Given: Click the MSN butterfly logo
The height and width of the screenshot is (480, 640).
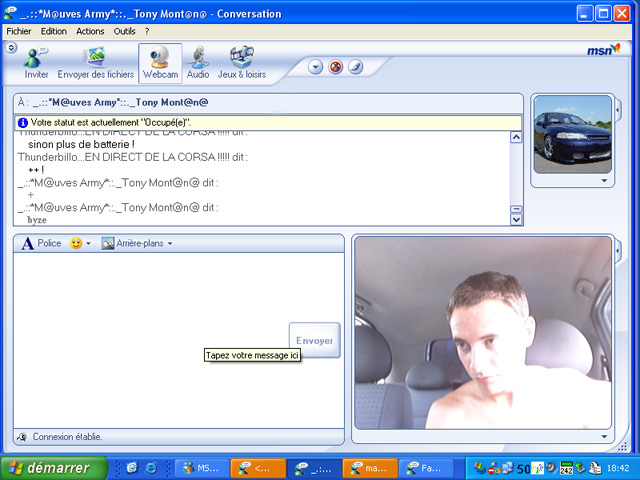Looking at the screenshot, I should coord(603,50).
